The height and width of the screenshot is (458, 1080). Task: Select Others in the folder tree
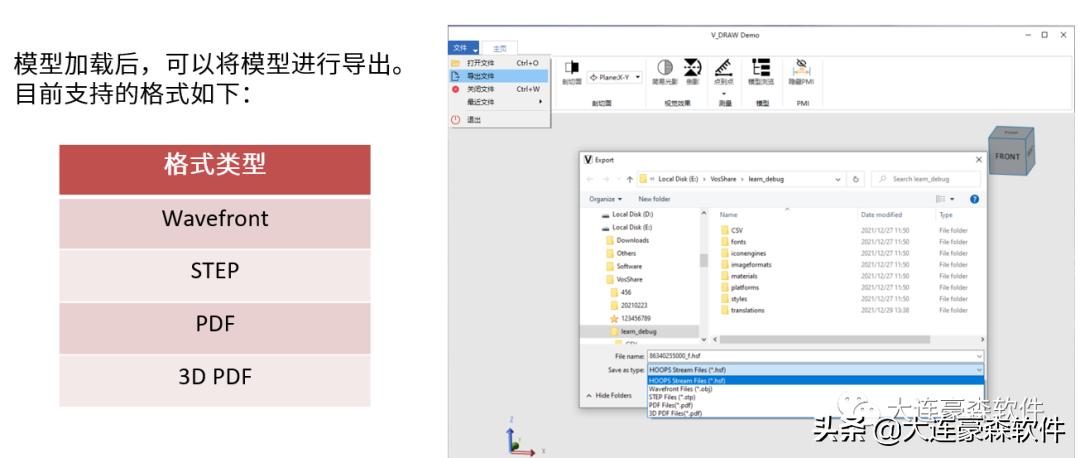pos(621,253)
